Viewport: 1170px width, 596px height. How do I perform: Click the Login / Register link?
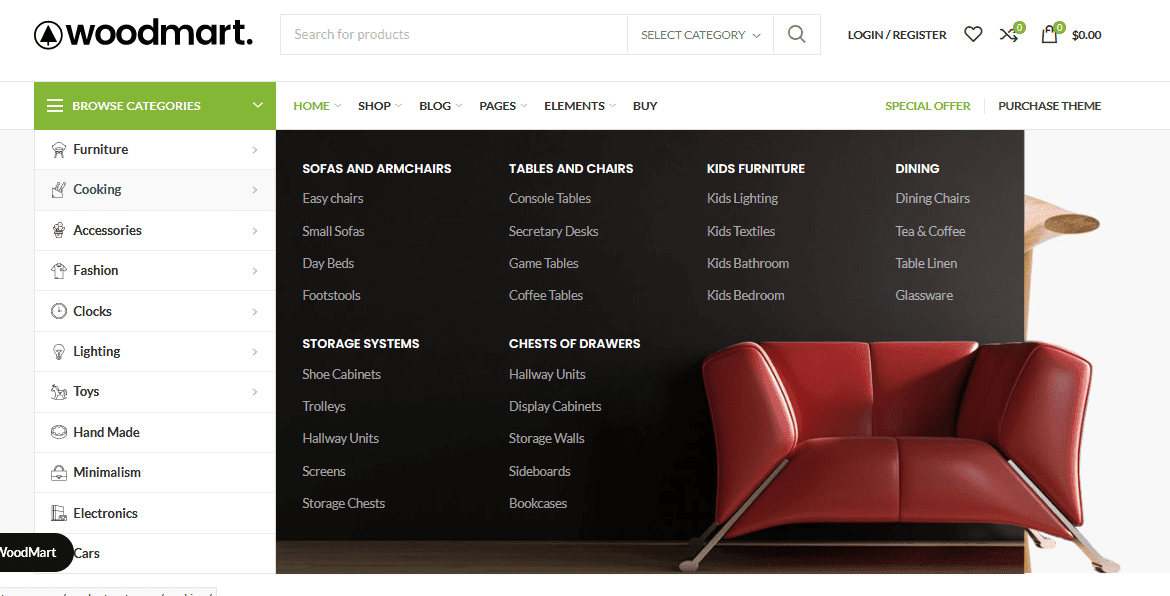point(897,34)
